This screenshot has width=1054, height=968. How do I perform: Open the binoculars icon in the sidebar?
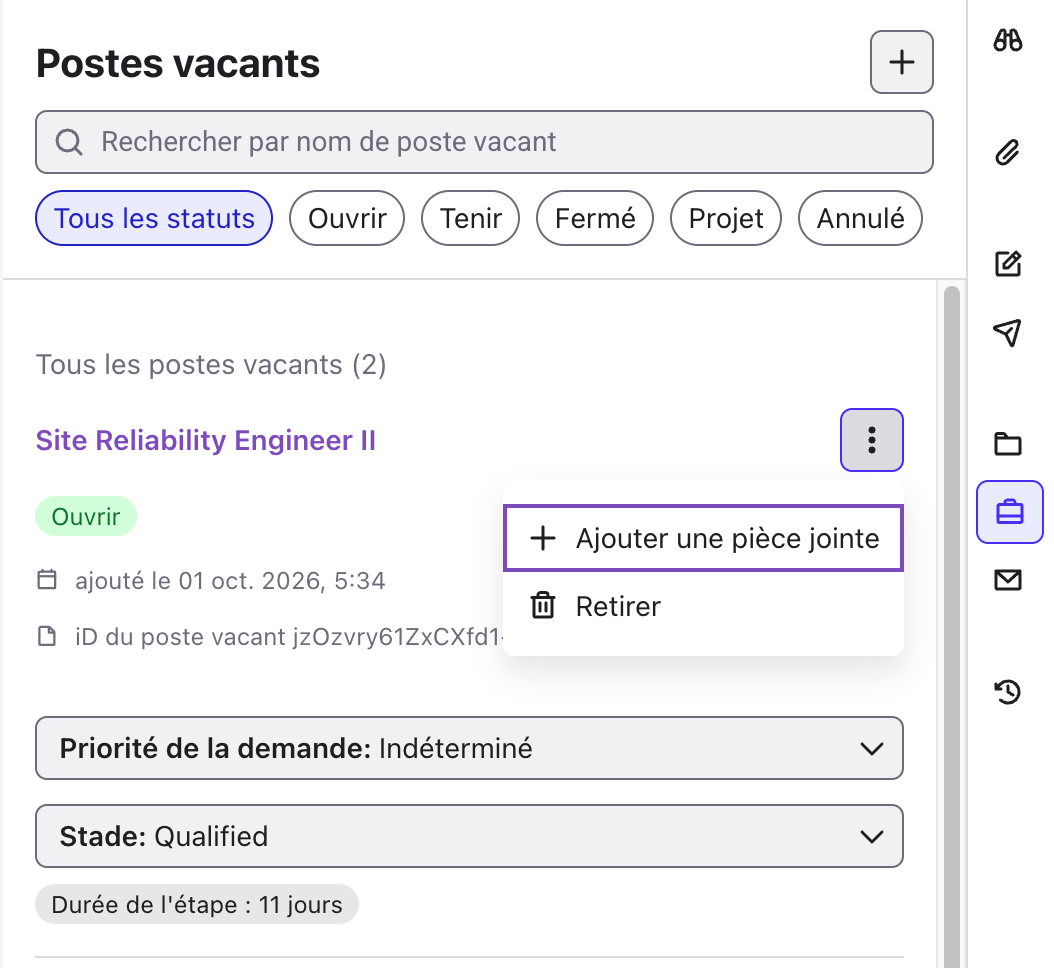point(1008,40)
